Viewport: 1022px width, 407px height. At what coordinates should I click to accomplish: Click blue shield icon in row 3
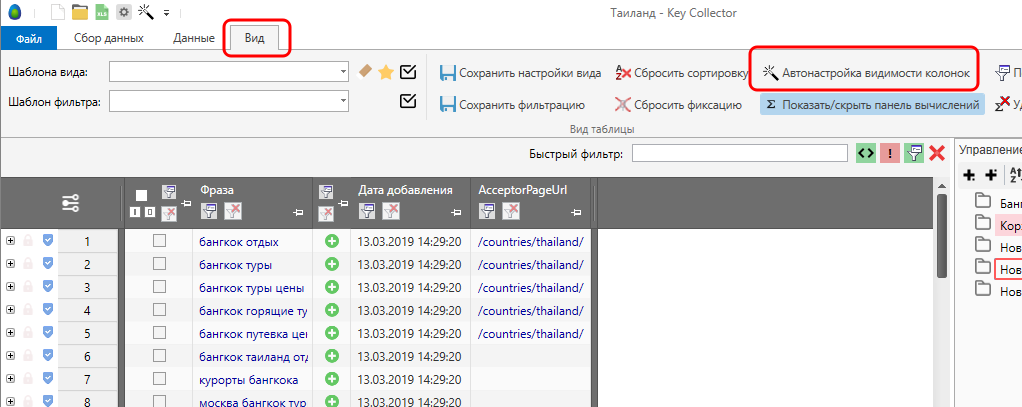48,286
